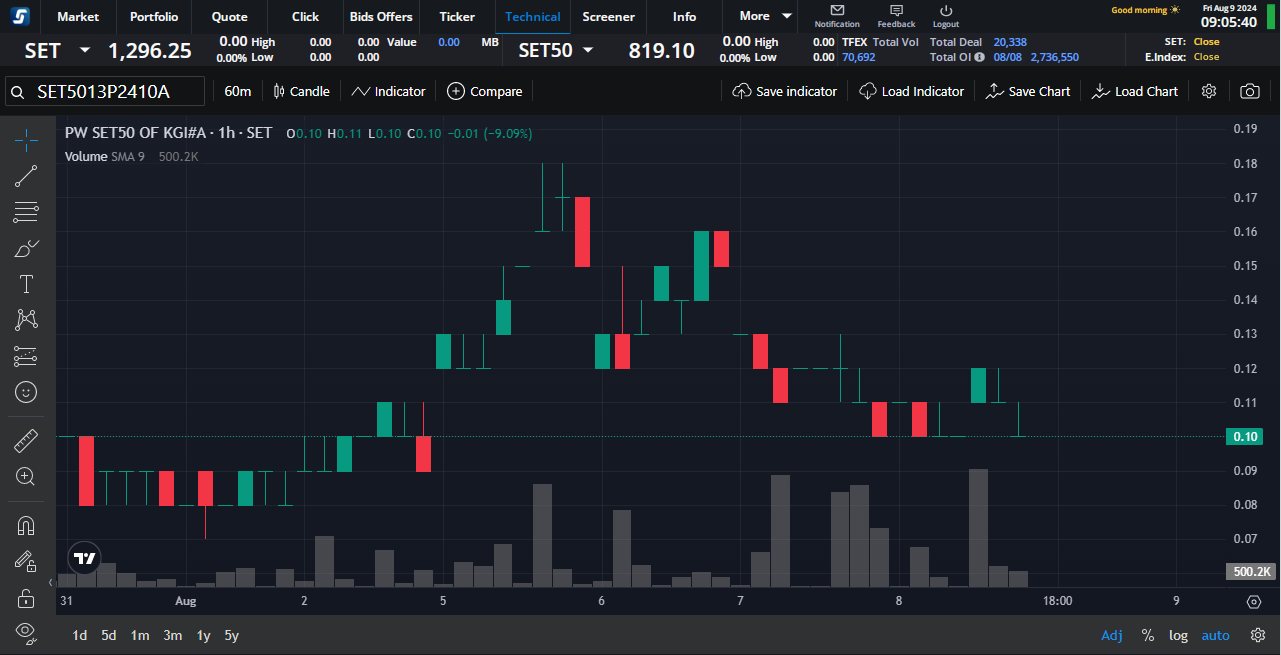Click the Load Indicator button

[x=911, y=91]
